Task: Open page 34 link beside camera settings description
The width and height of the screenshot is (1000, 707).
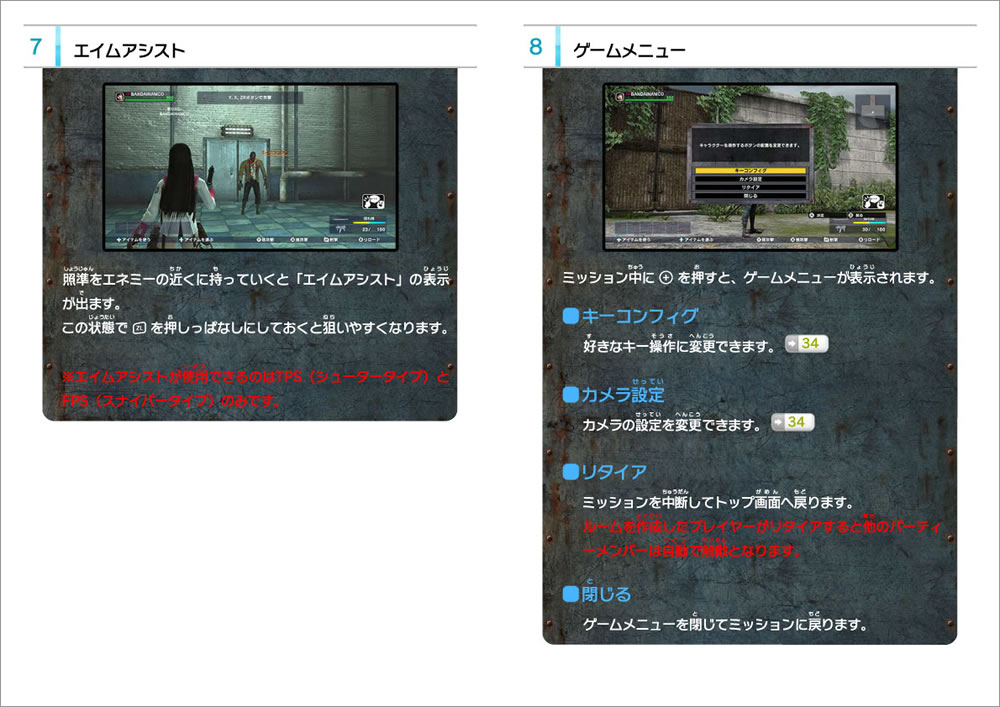Action: tap(793, 421)
